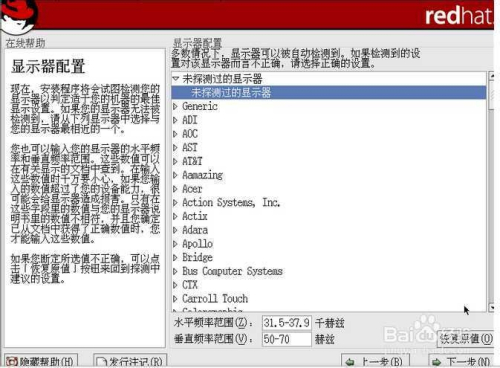The height and width of the screenshot is (368, 500).
Task: Select the Actix manufacturer label
Action: pos(195,216)
